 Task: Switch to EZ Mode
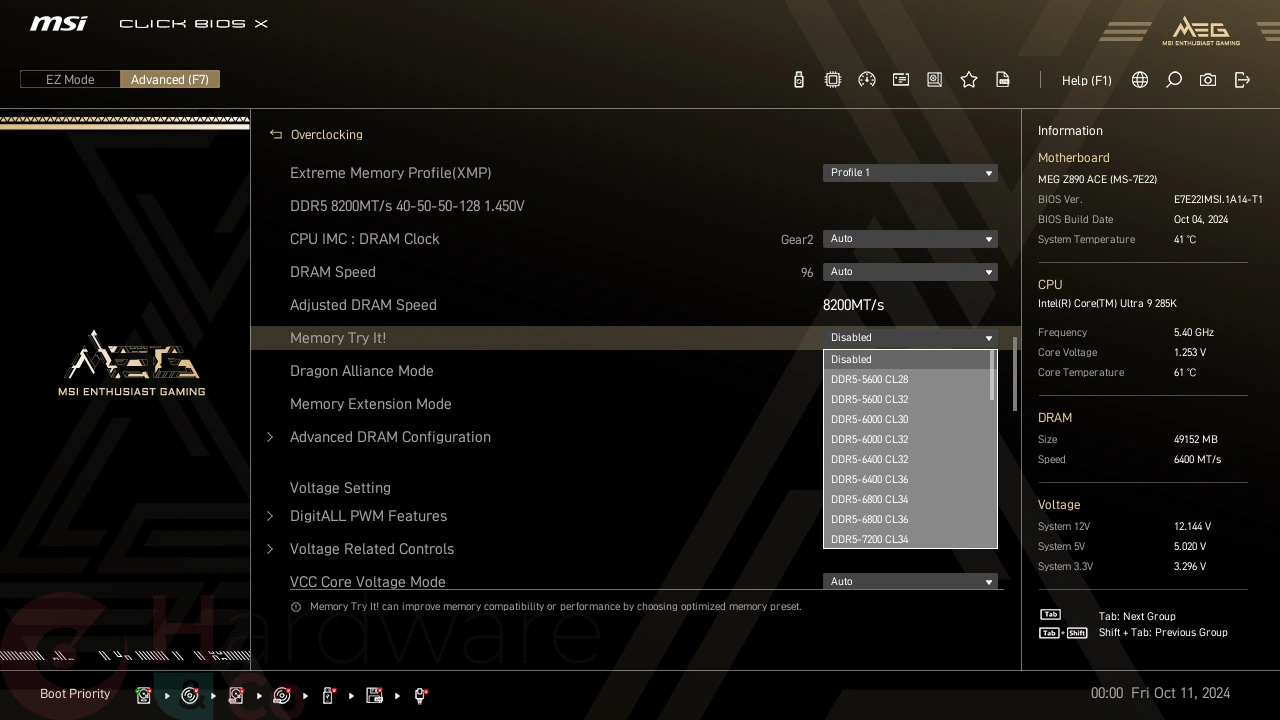pyautogui.click(x=70, y=79)
